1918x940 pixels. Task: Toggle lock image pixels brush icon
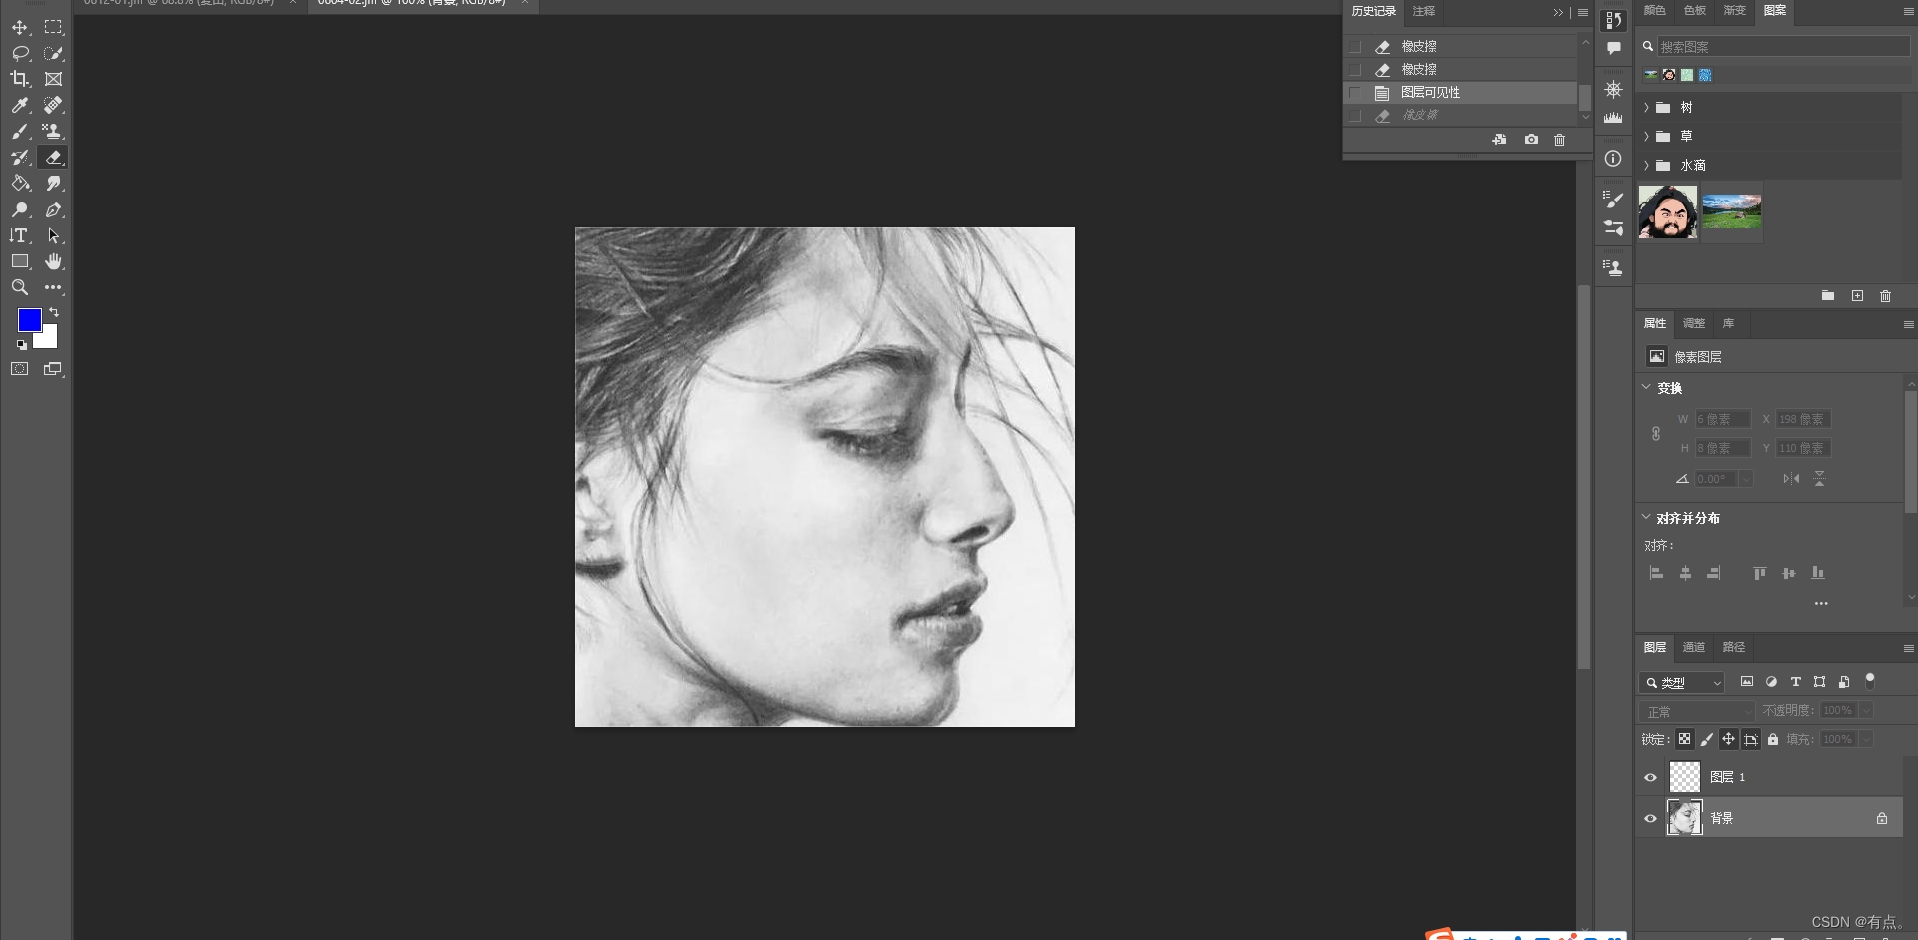pyautogui.click(x=1706, y=739)
